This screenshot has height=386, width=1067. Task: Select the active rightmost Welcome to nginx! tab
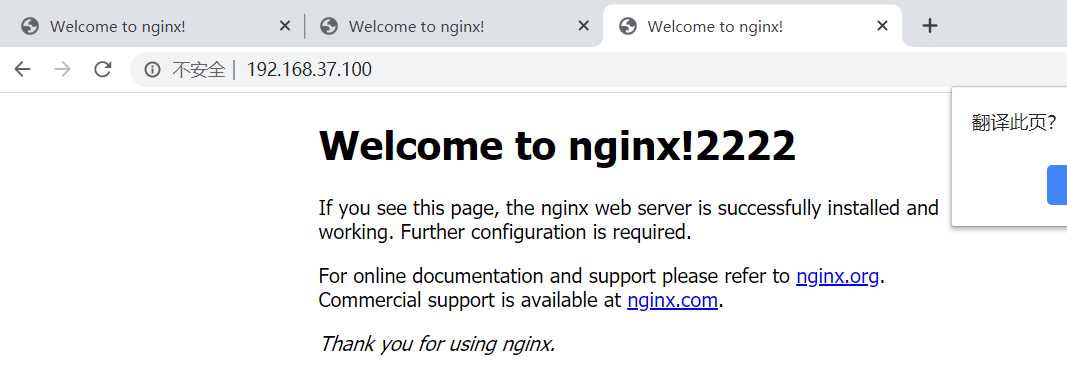pos(752,26)
